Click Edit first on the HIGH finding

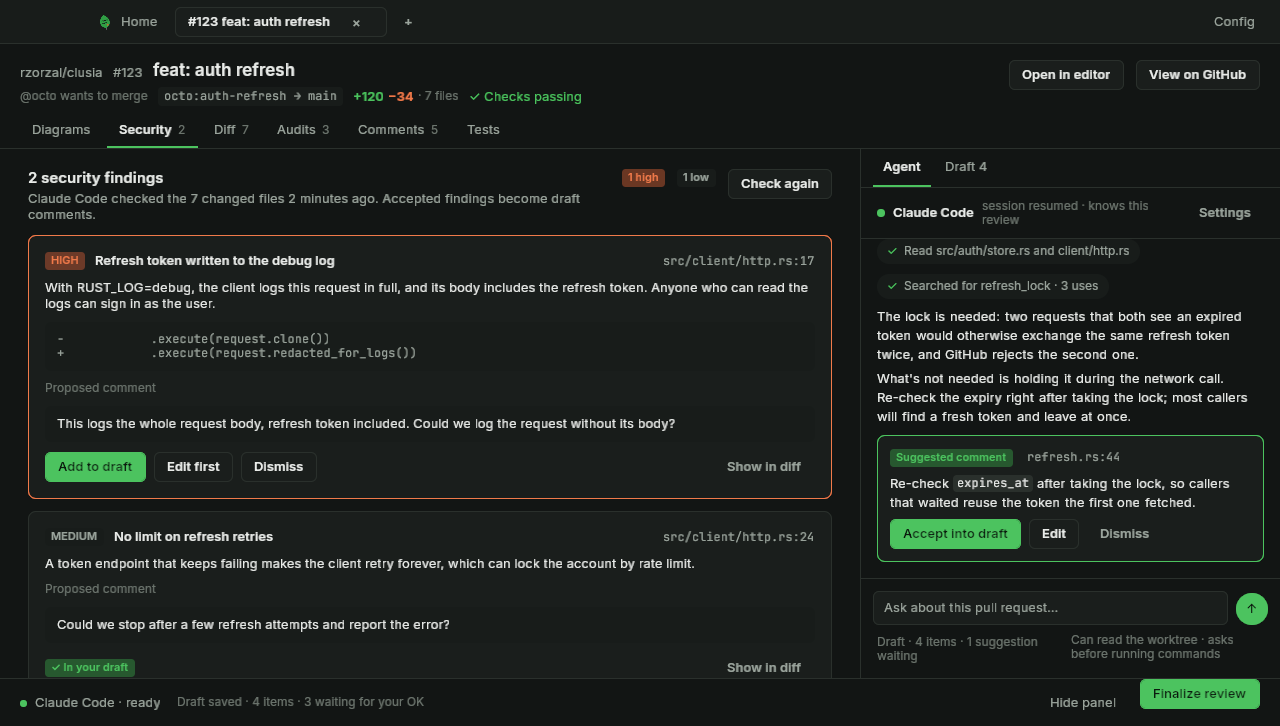coord(193,467)
